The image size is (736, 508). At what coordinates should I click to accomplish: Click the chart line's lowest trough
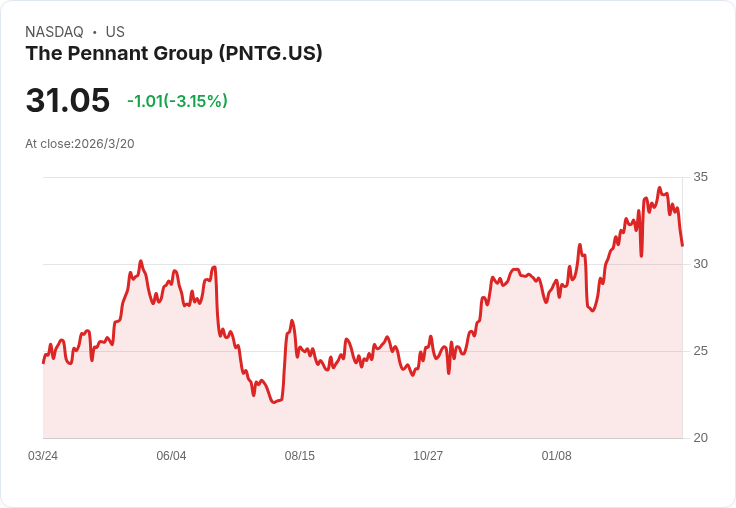pyautogui.click(x=274, y=402)
